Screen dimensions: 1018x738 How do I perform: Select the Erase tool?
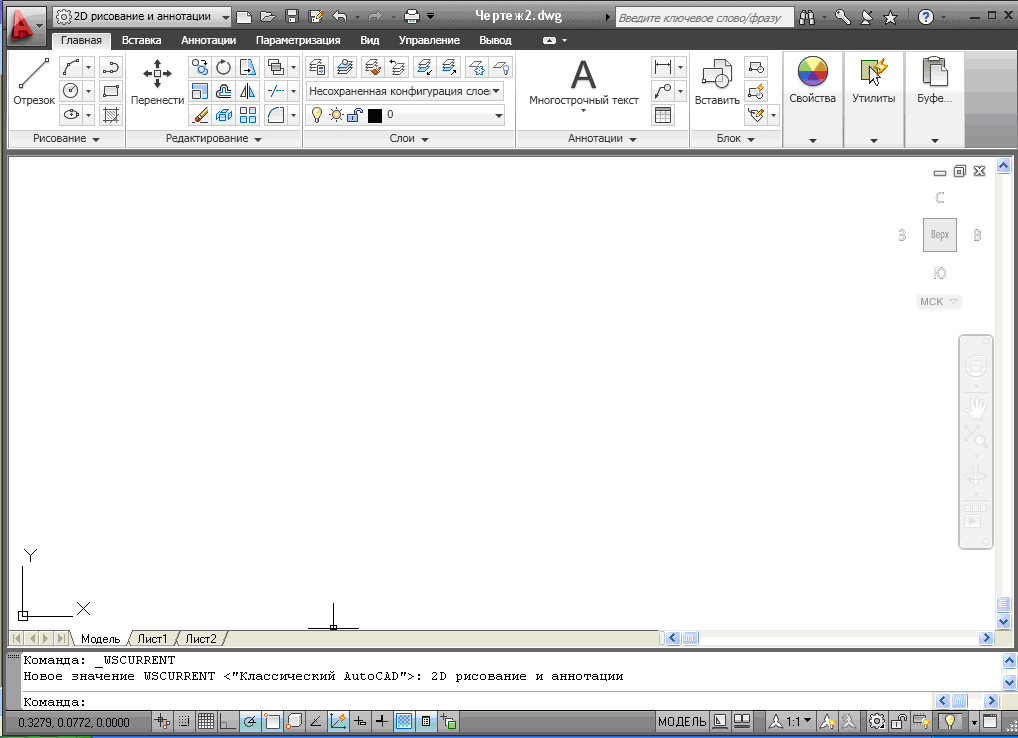coord(200,115)
